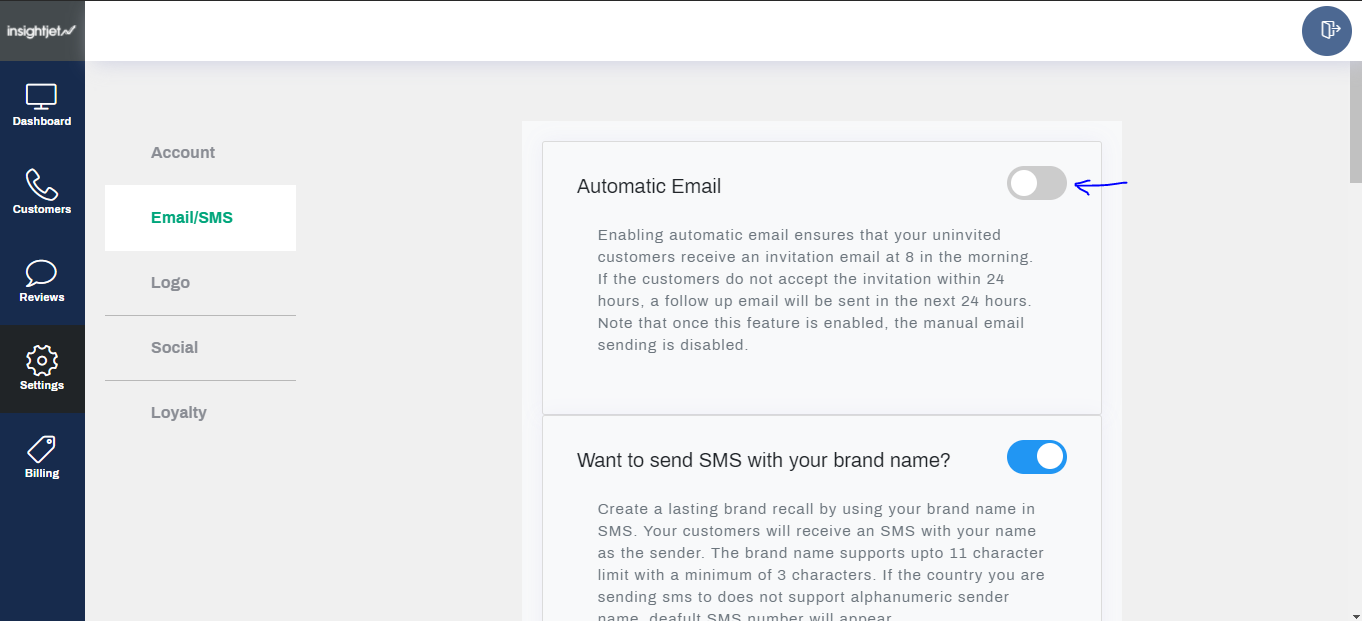Click the insightjet logo
The image size is (1362, 621).
click(x=41, y=31)
